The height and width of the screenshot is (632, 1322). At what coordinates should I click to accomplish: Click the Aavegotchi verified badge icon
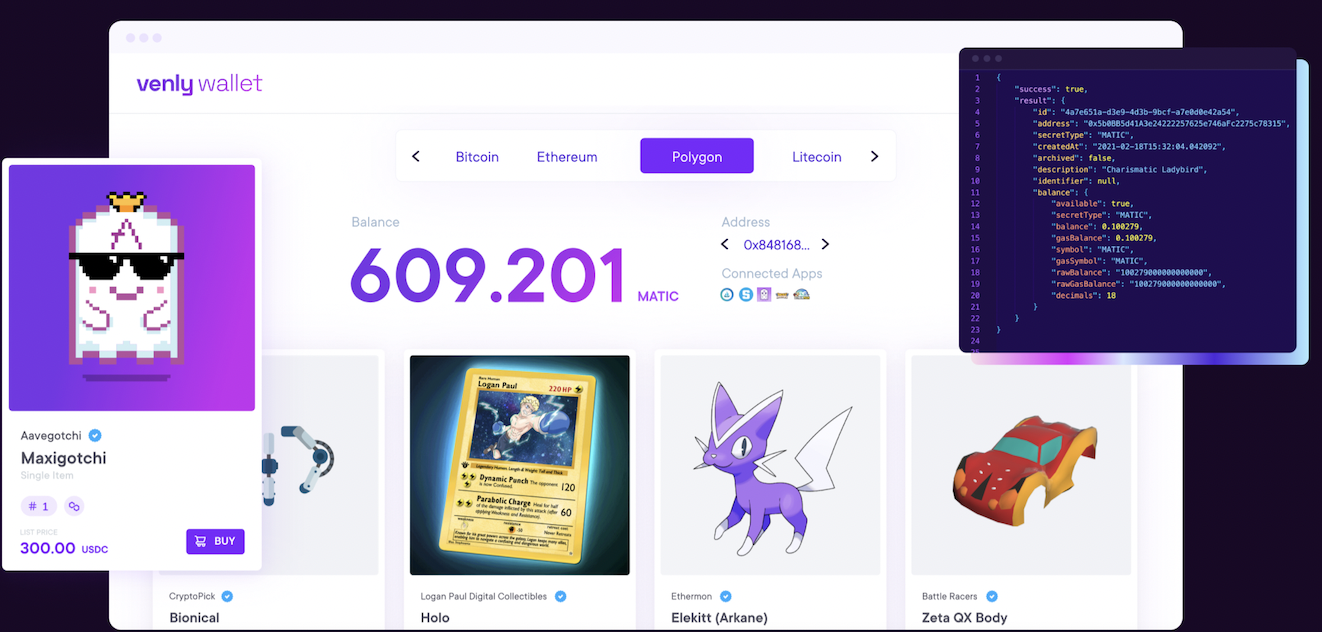click(95, 435)
